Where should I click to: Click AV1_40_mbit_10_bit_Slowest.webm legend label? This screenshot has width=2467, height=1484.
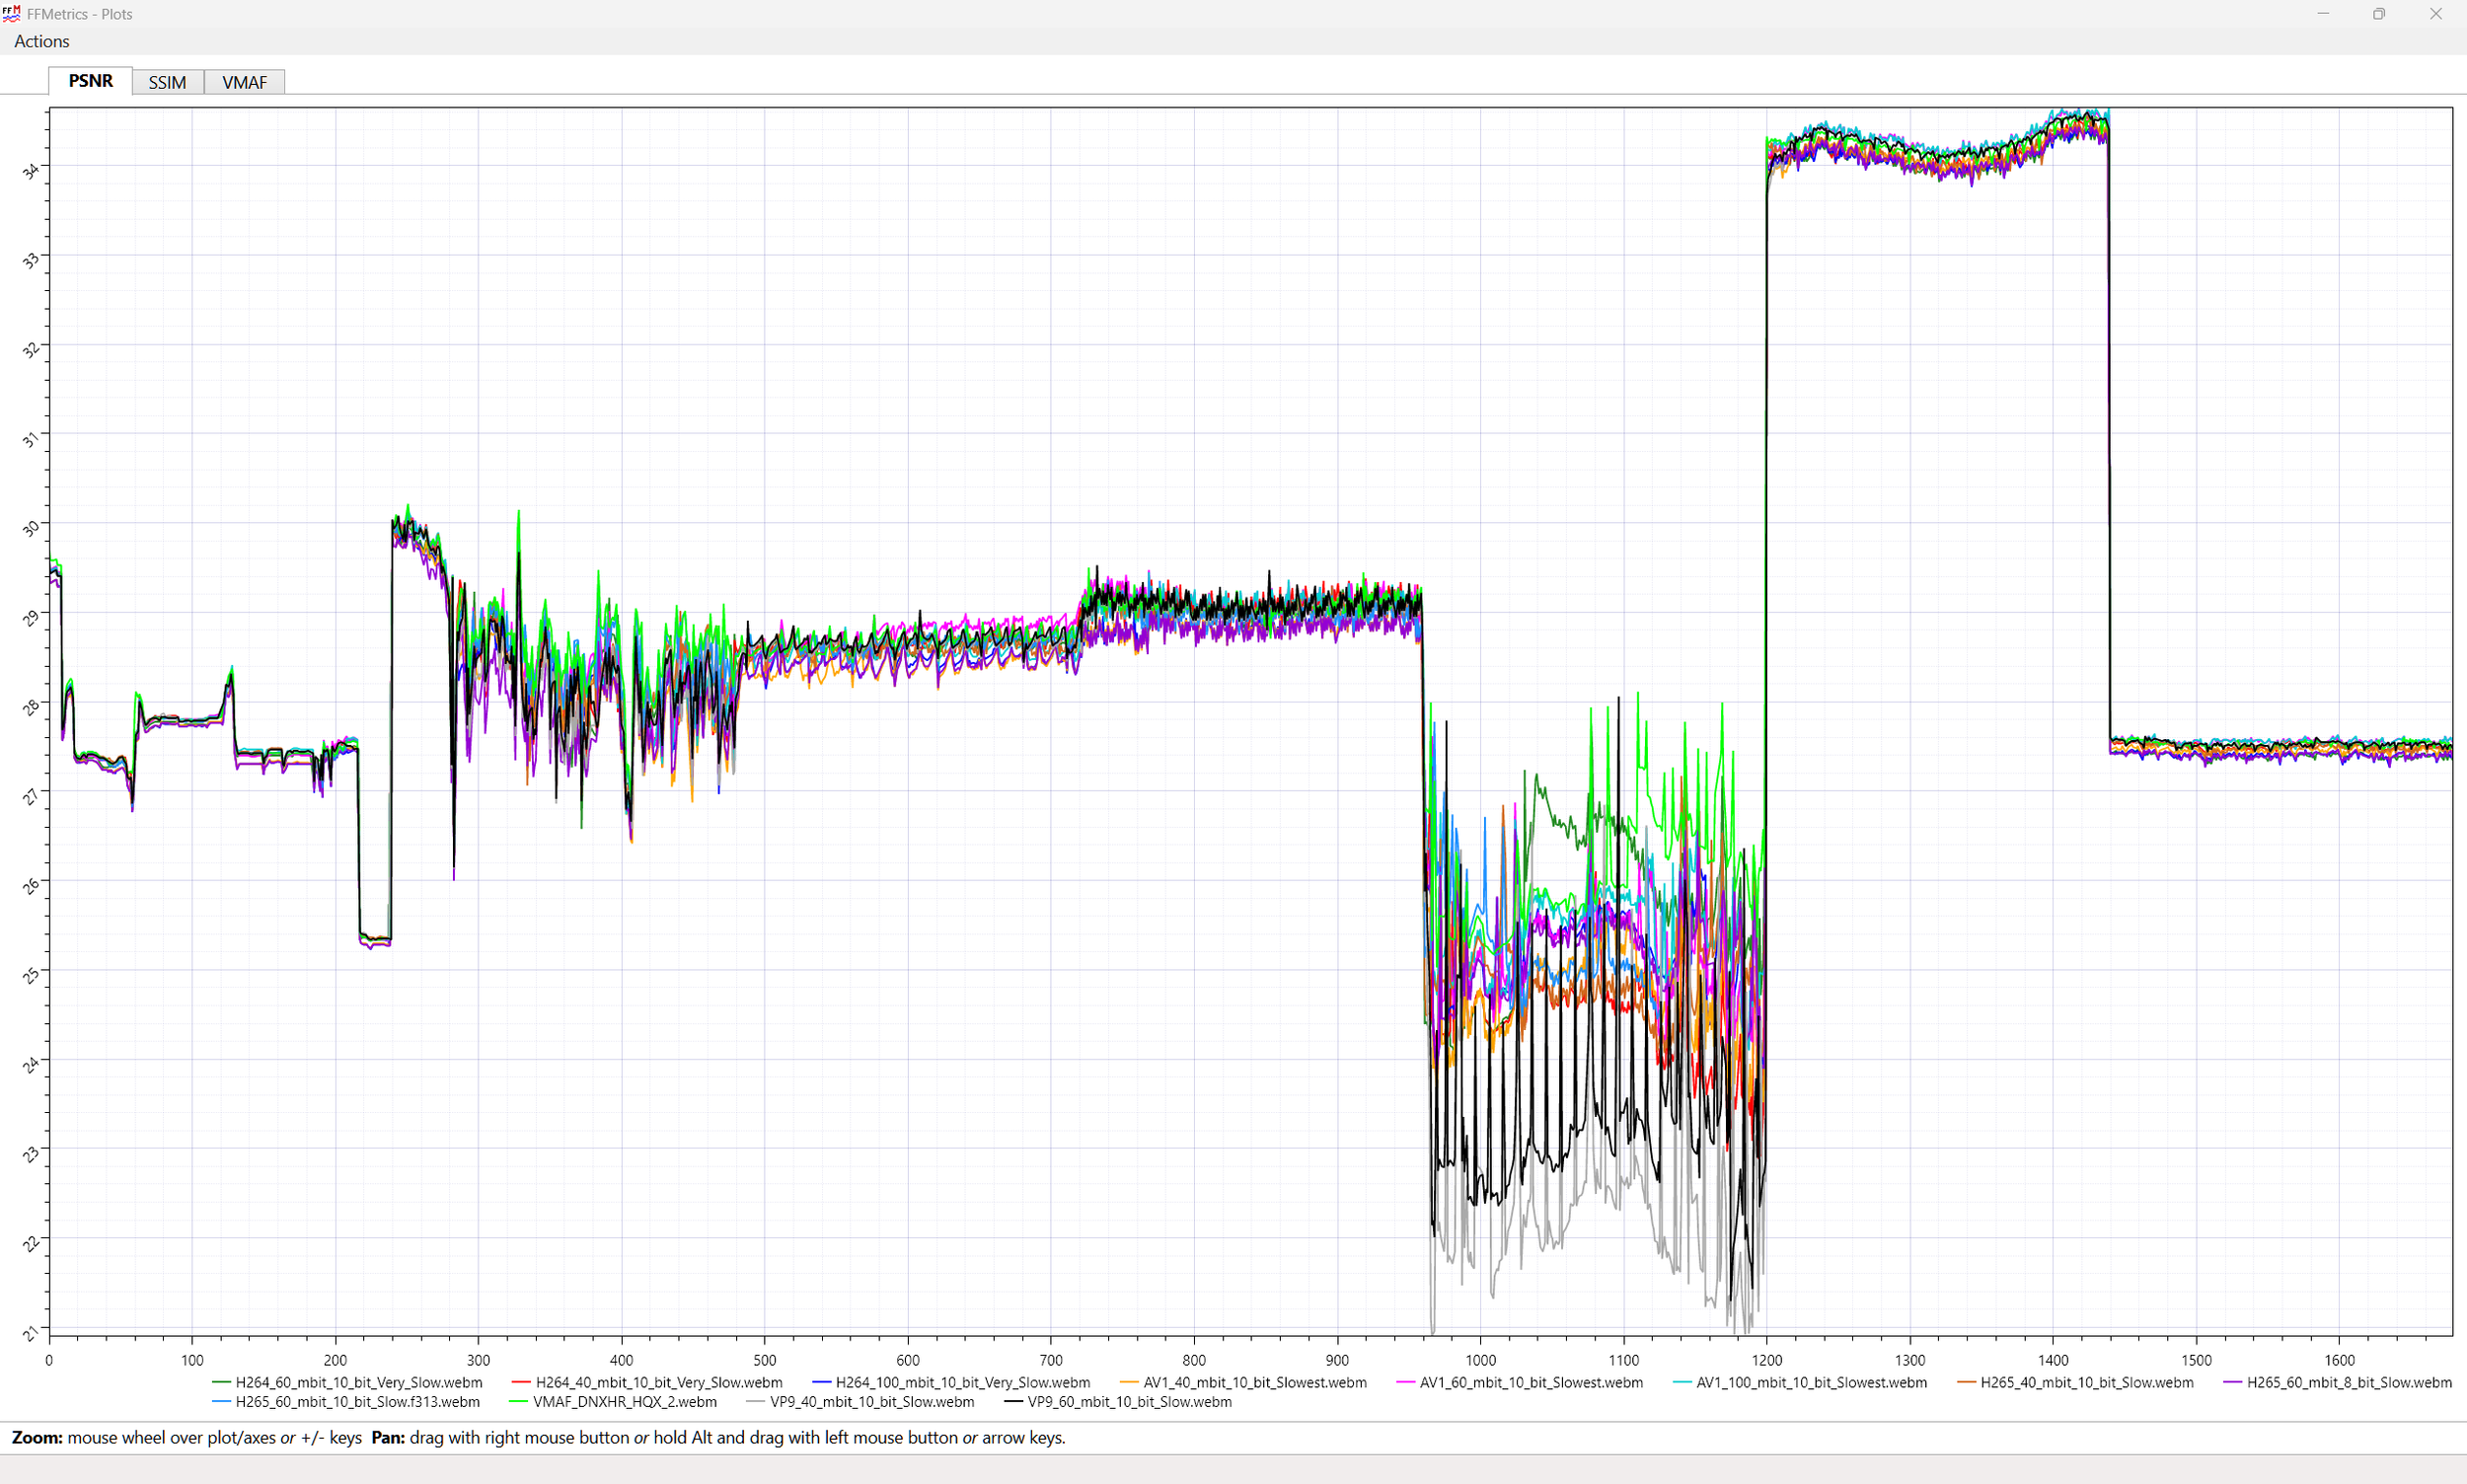pyautogui.click(x=1254, y=1382)
